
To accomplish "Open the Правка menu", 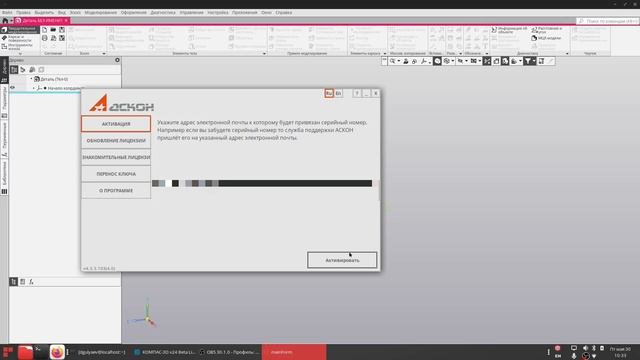I will pyautogui.click(x=23, y=13).
